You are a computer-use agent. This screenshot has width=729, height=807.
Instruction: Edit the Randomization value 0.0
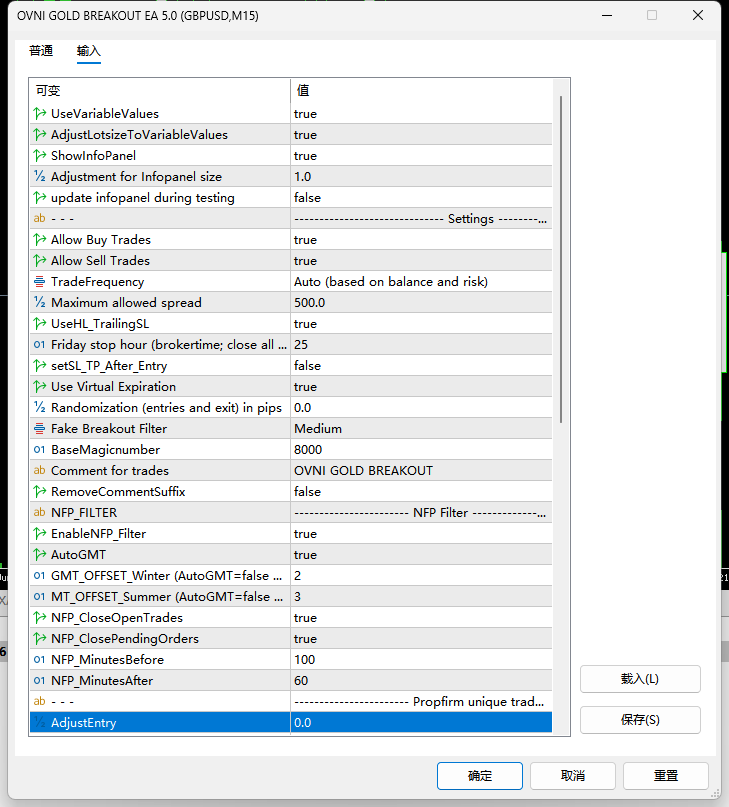[421, 408]
